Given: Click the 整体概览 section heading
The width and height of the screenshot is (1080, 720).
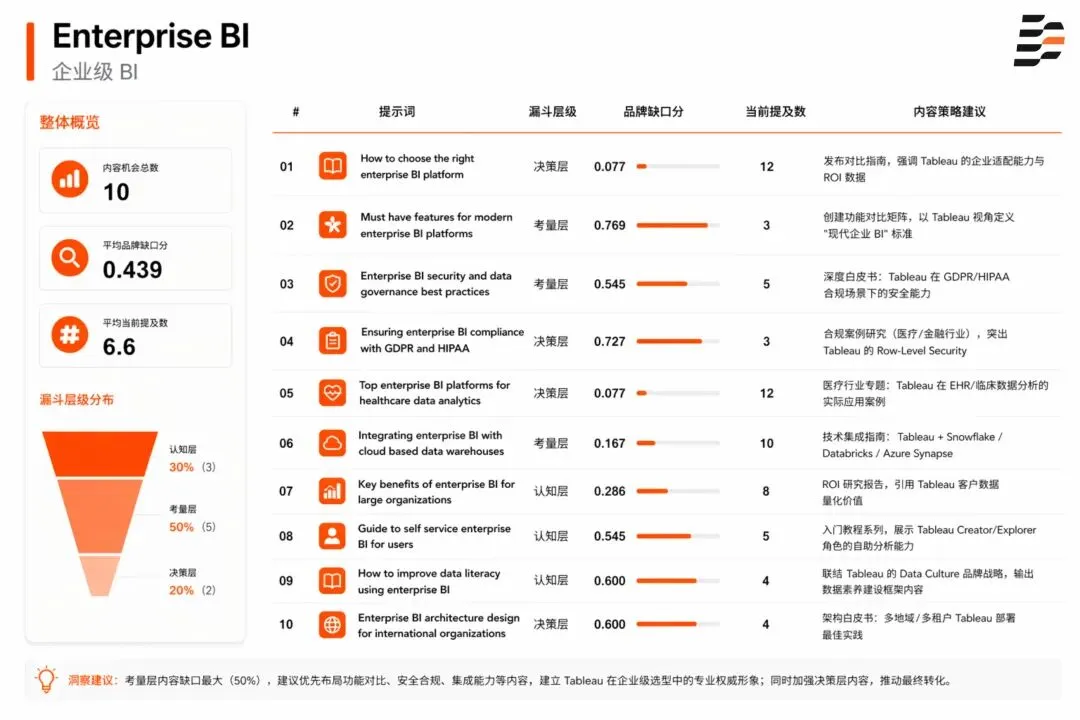Looking at the screenshot, I should (70, 123).
